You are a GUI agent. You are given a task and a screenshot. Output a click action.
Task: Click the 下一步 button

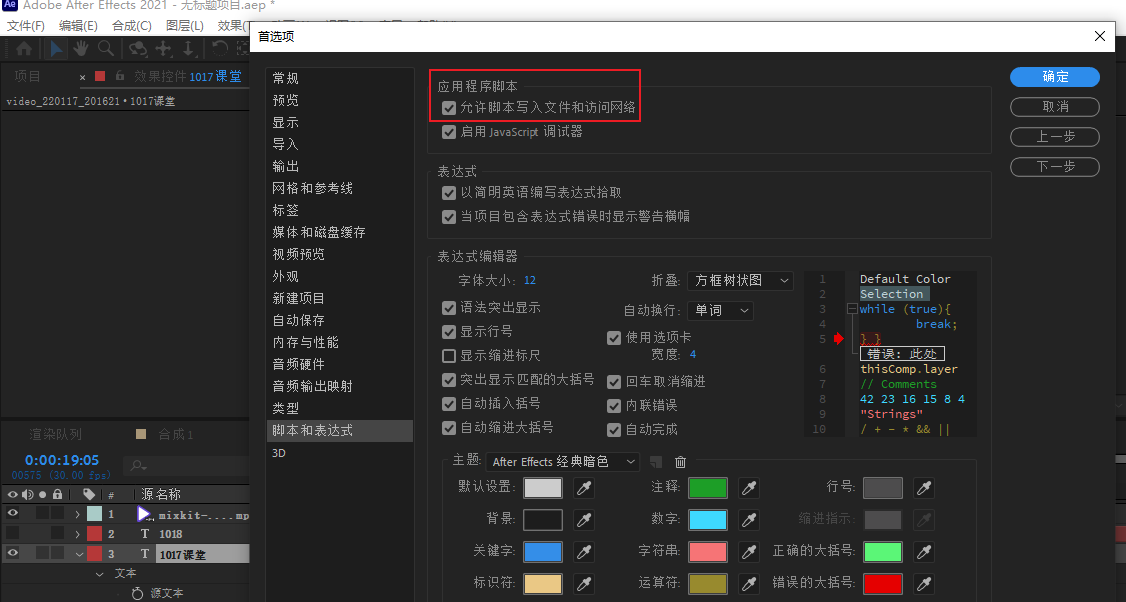[1055, 167]
